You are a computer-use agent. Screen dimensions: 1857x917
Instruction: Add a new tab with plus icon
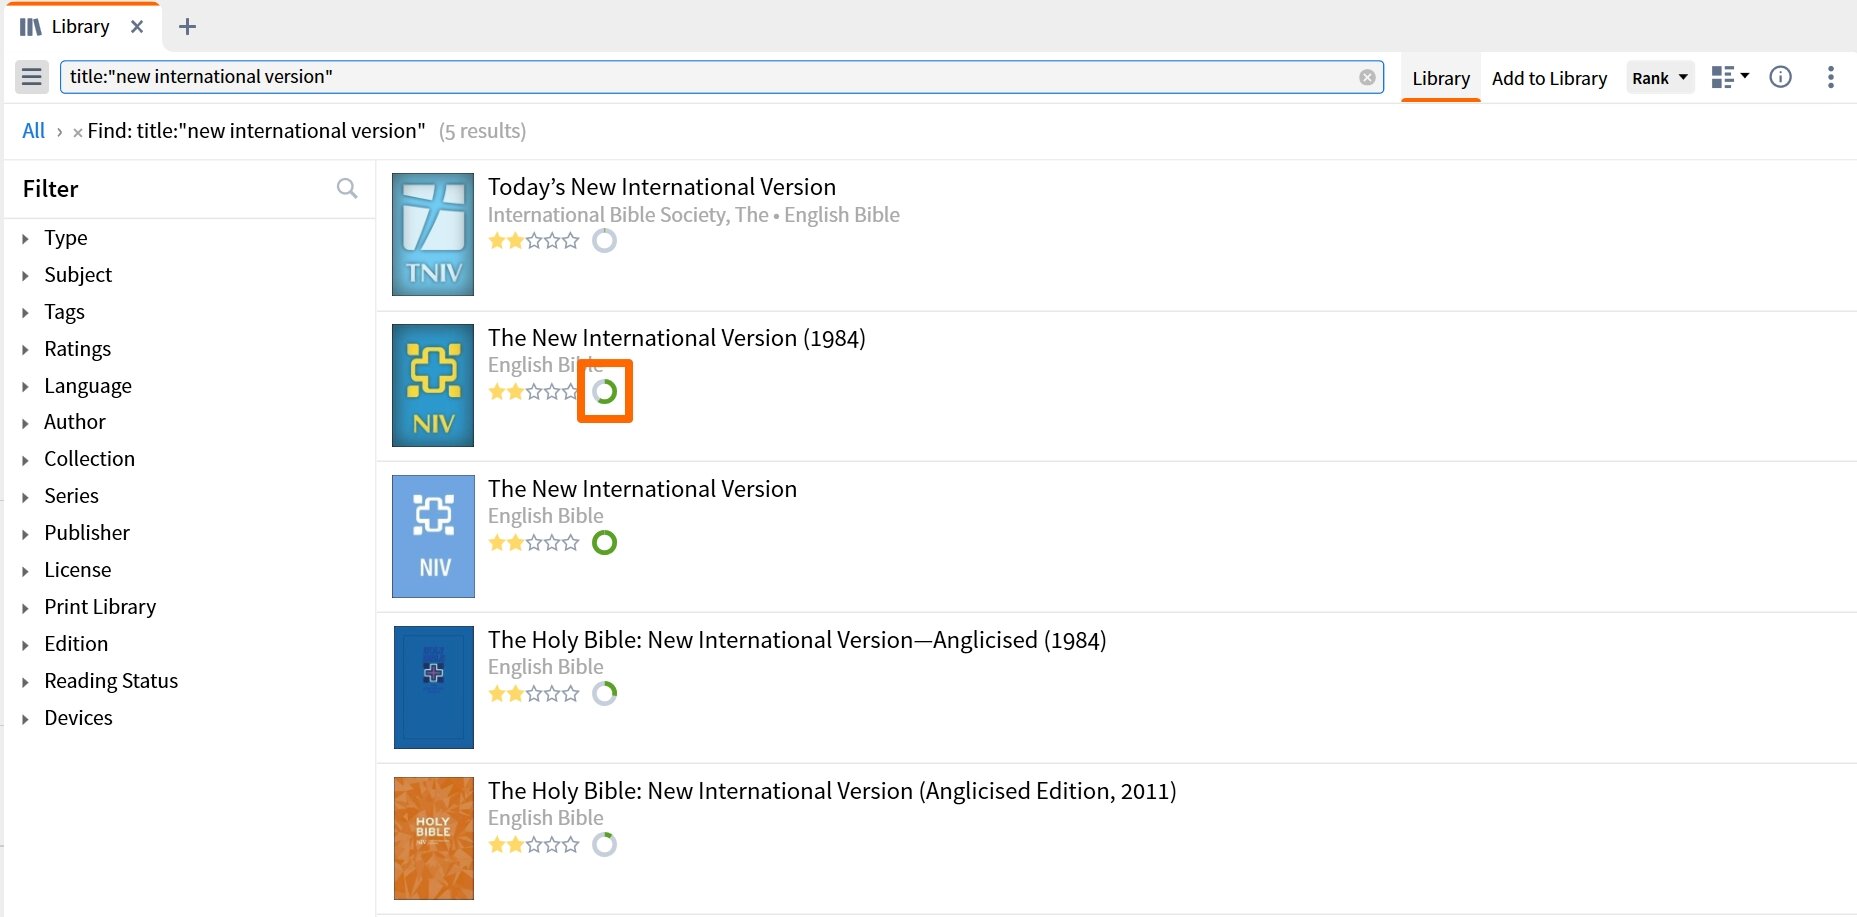(187, 27)
